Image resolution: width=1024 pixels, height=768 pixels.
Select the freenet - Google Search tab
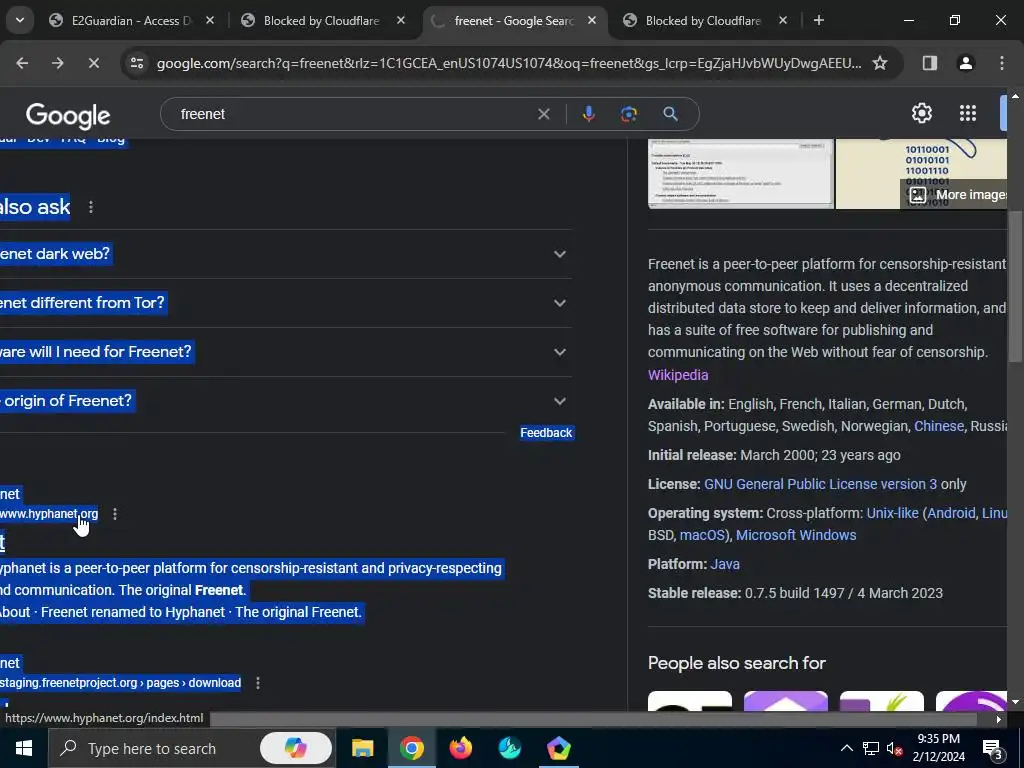[515, 20]
